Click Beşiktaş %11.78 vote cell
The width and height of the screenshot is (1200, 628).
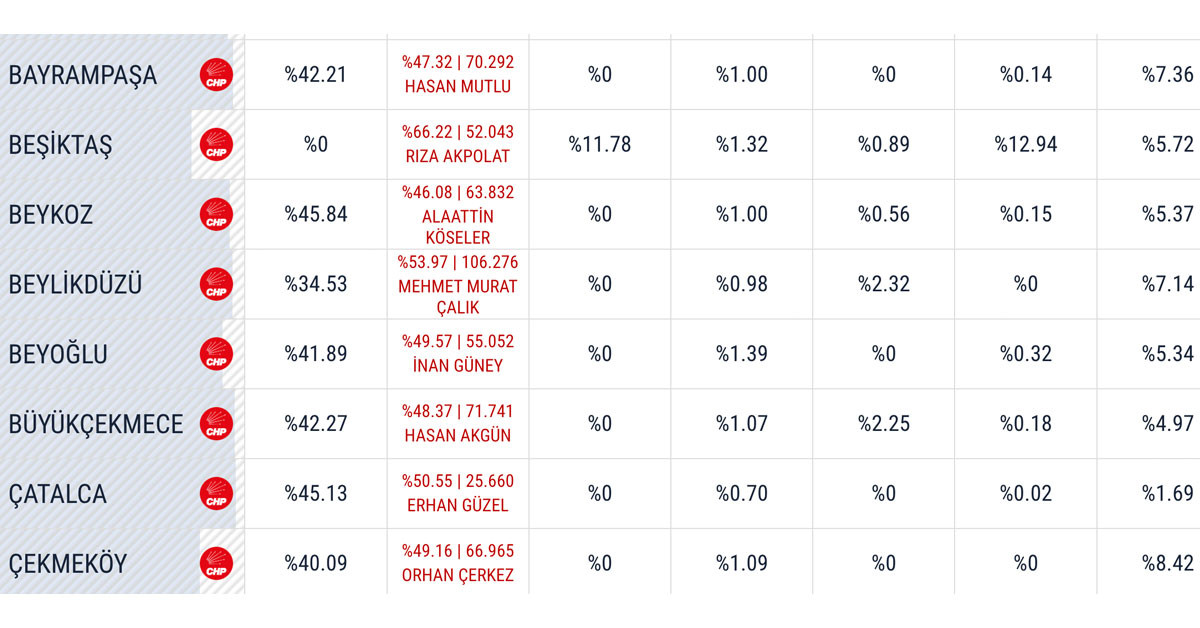coord(600,145)
